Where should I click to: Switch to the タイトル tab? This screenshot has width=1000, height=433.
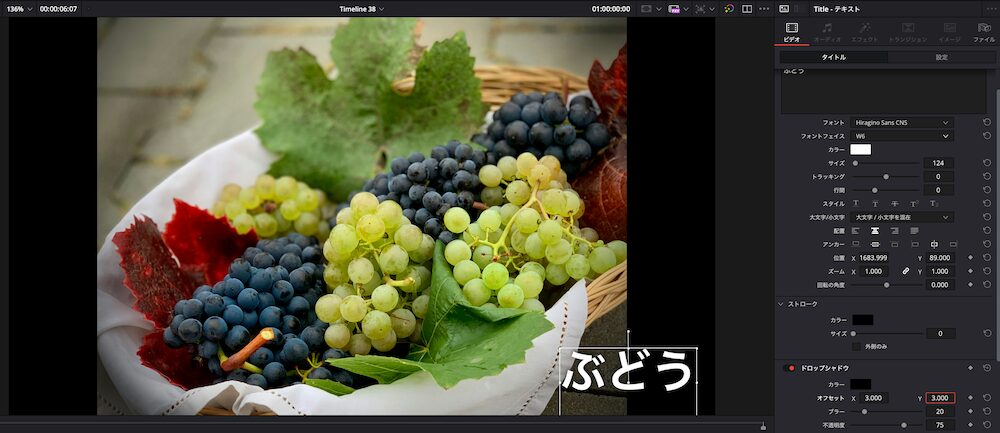(832, 57)
